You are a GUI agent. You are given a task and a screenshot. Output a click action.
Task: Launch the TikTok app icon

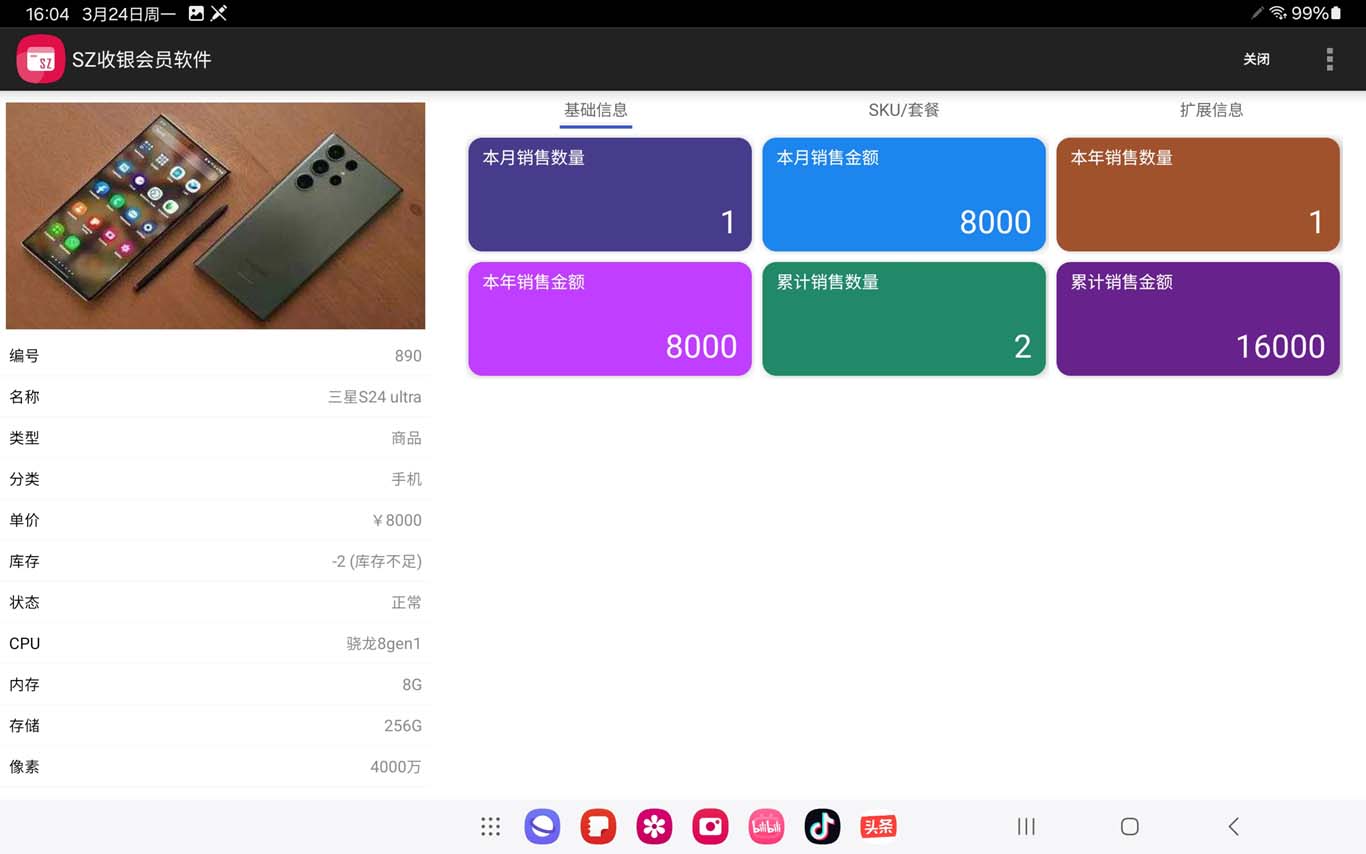822,826
